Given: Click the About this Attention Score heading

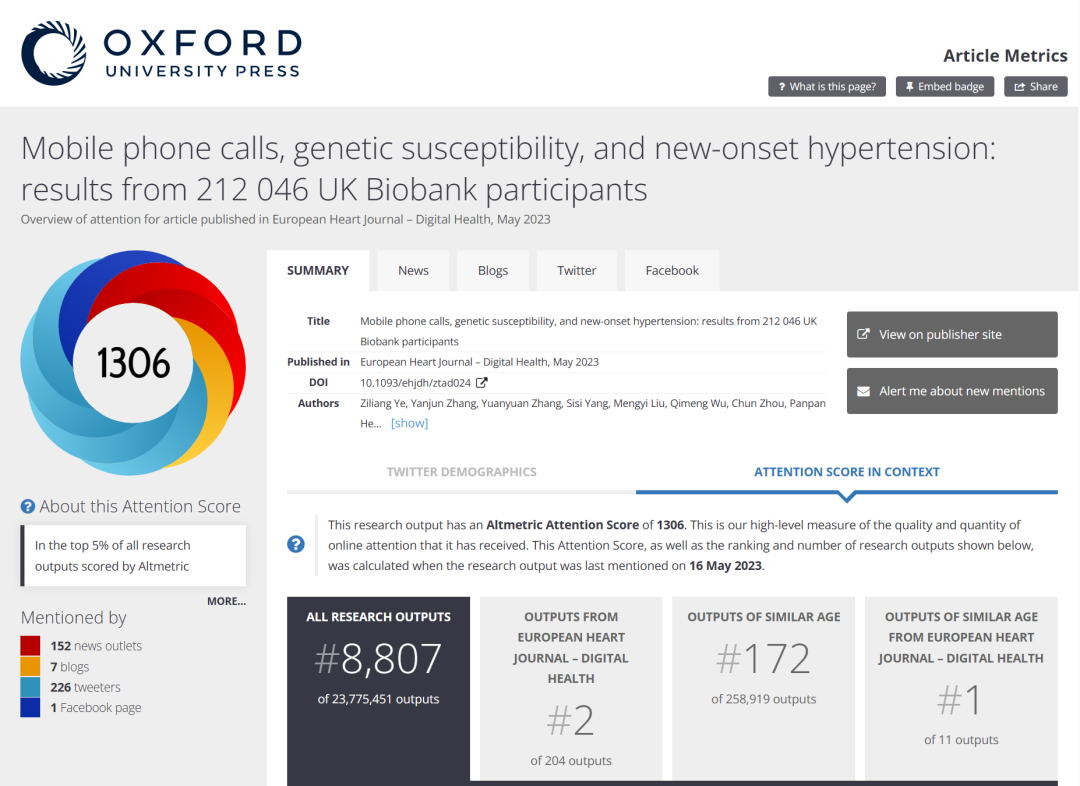Looking at the screenshot, I should (x=140, y=506).
